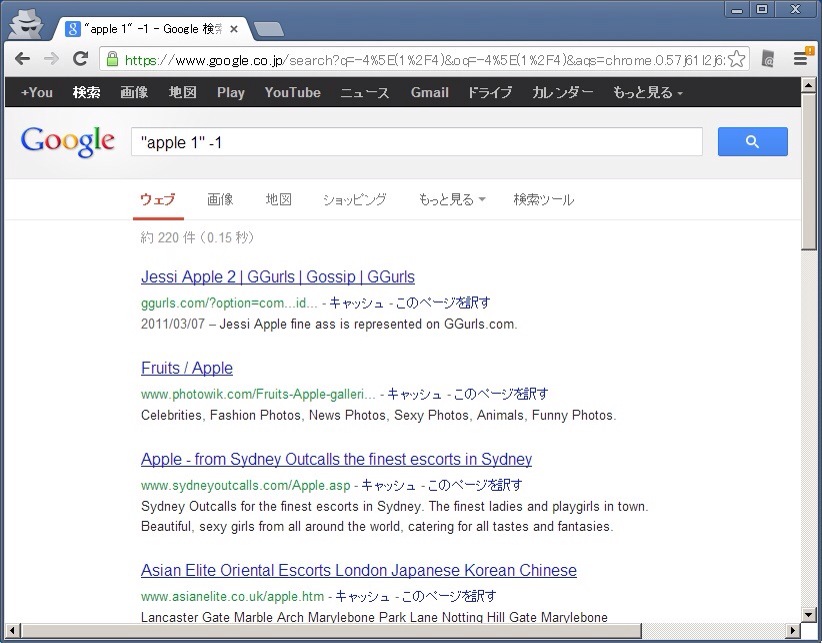Screen dimensions: 822x643
Task: Switch to ショッピング results tab
Action: pos(354,200)
